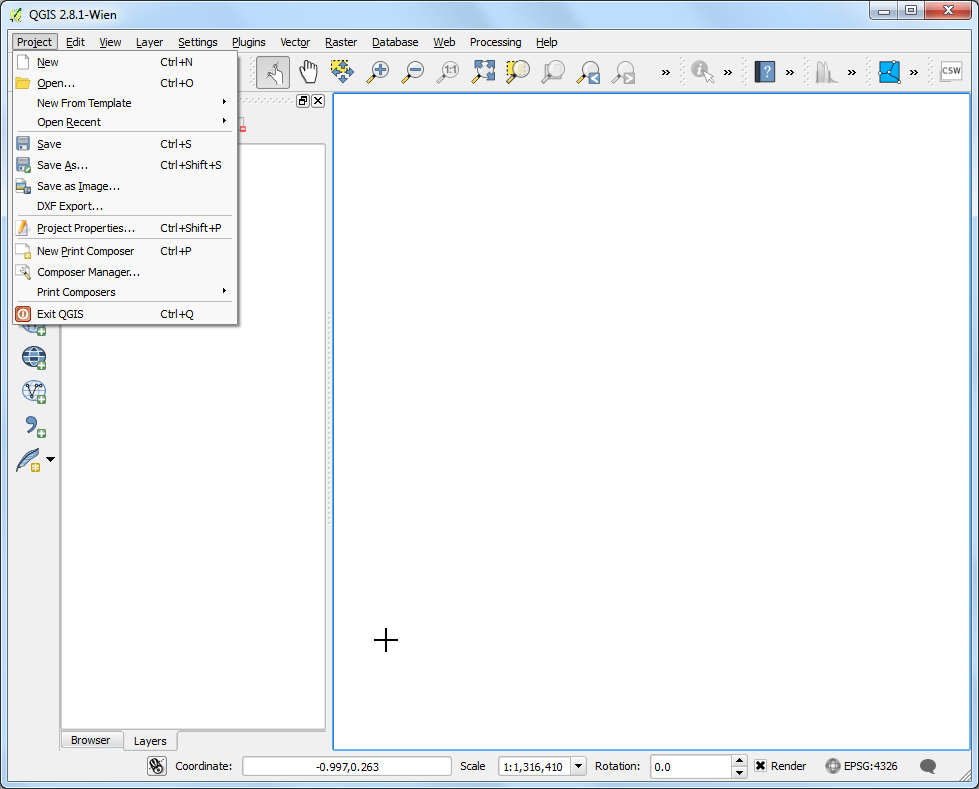979x789 pixels.
Task: Open the CSW catalog client icon
Action: tap(951, 71)
